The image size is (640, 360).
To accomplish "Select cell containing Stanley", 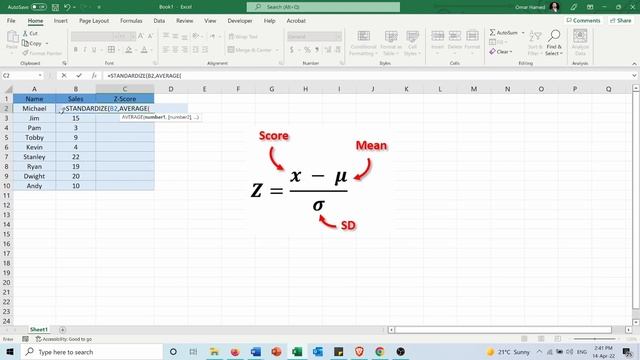I will tap(34, 157).
